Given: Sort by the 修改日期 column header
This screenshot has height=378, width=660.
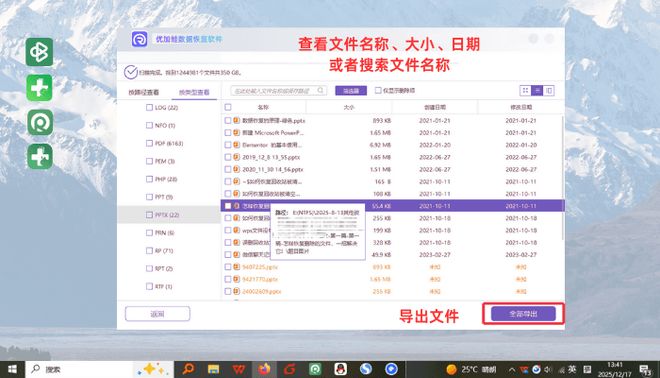Looking at the screenshot, I should tap(521, 107).
